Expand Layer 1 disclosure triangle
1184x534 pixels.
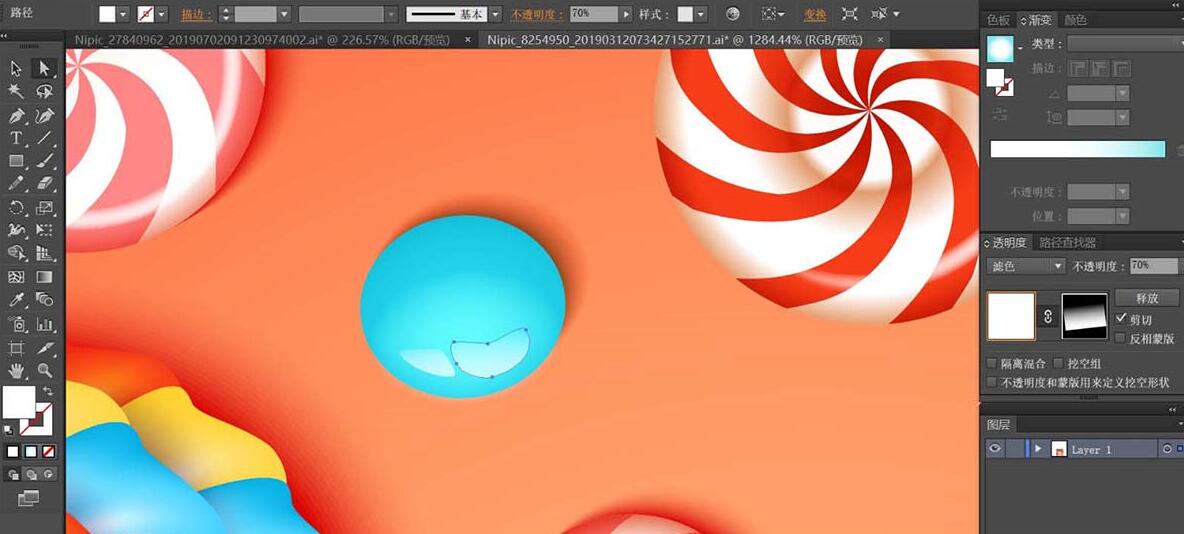point(1038,449)
